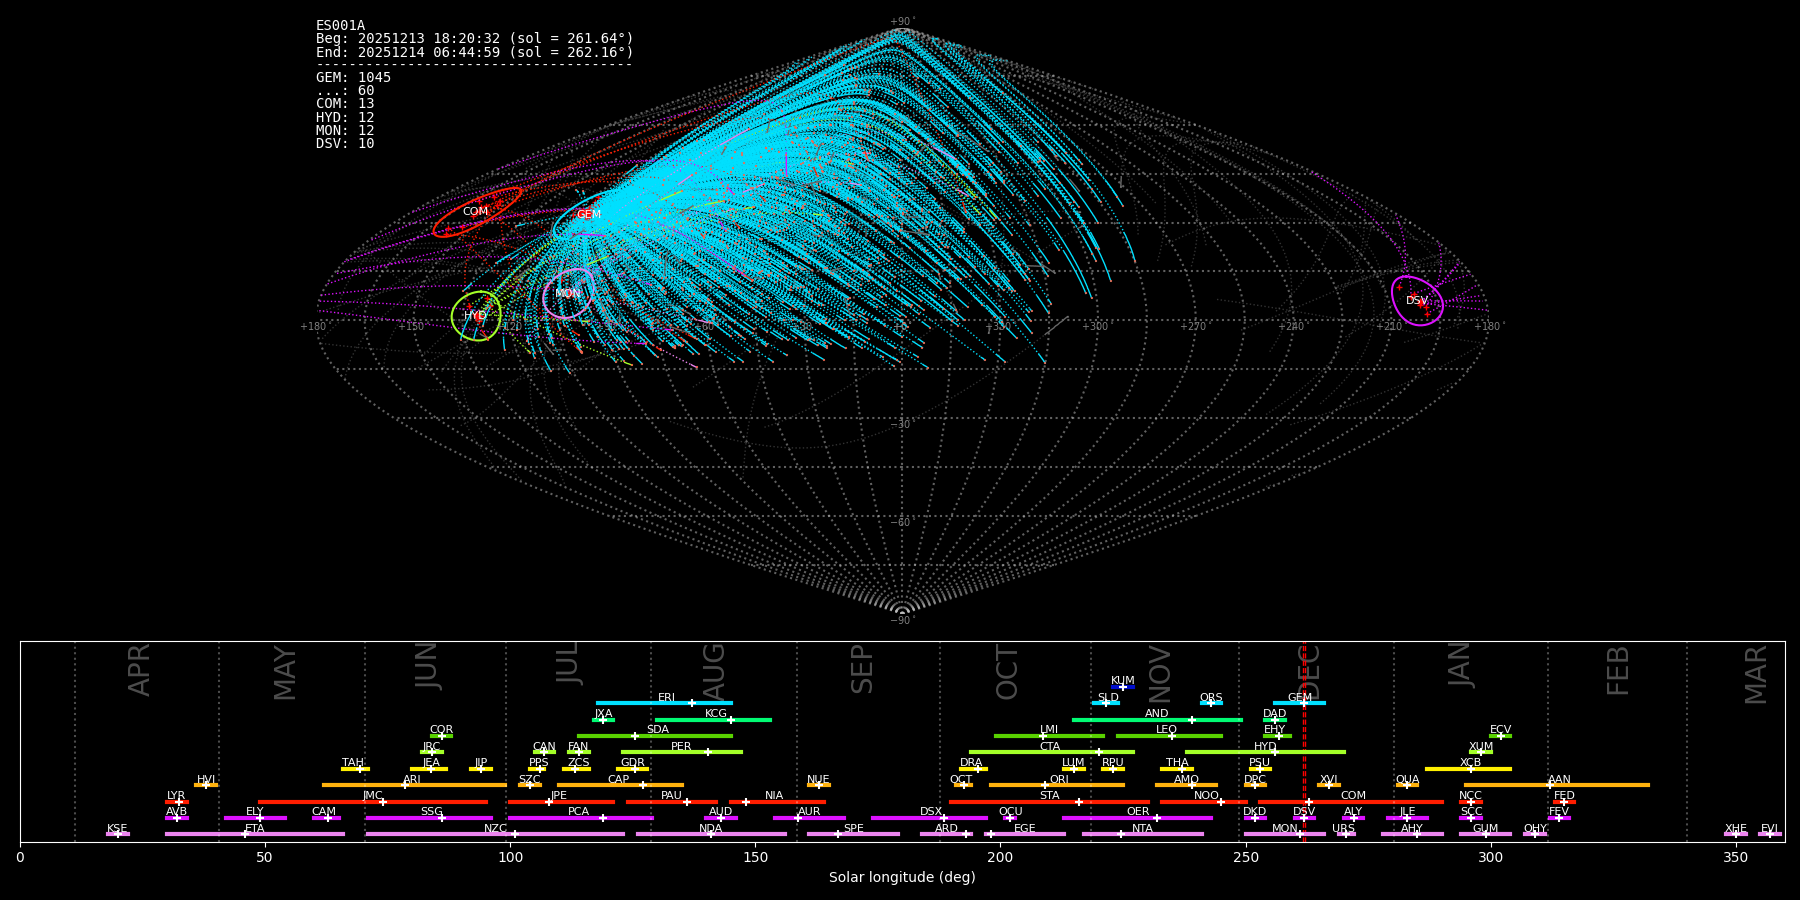This screenshot has height=900, width=1800.
Task: Click the COM radiant ellipse label on sky map
Action: (476, 212)
